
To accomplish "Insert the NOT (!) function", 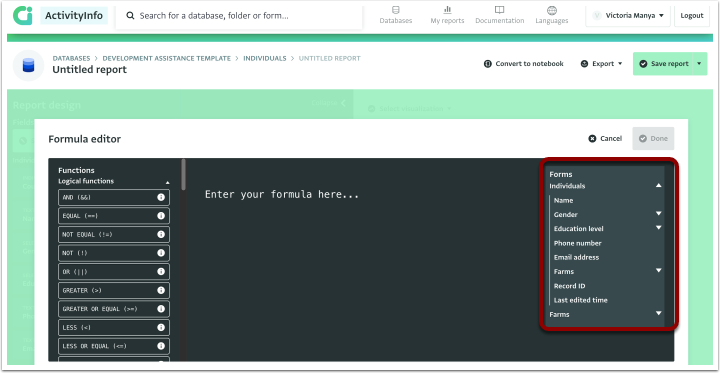I will pyautogui.click(x=114, y=253).
